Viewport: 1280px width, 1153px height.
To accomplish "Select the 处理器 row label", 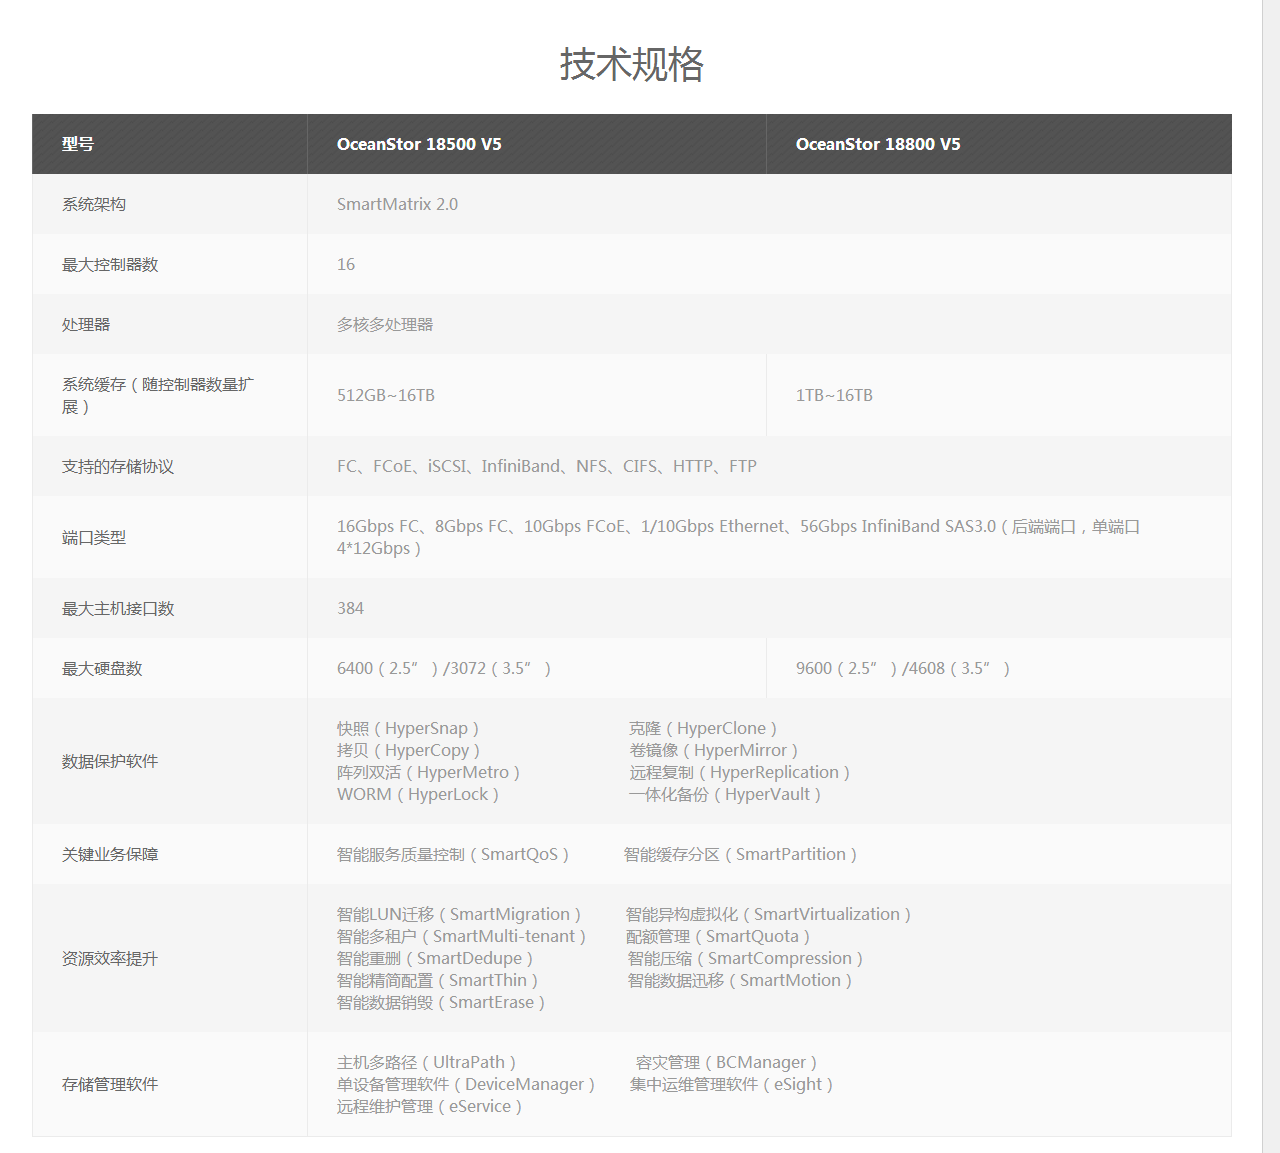I will click(86, 324).
